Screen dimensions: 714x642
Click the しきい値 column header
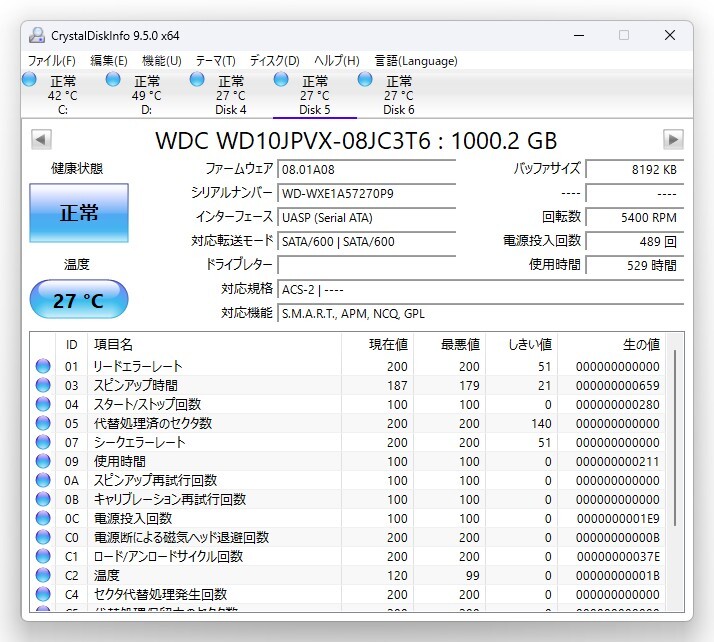[x=522, y=345]
